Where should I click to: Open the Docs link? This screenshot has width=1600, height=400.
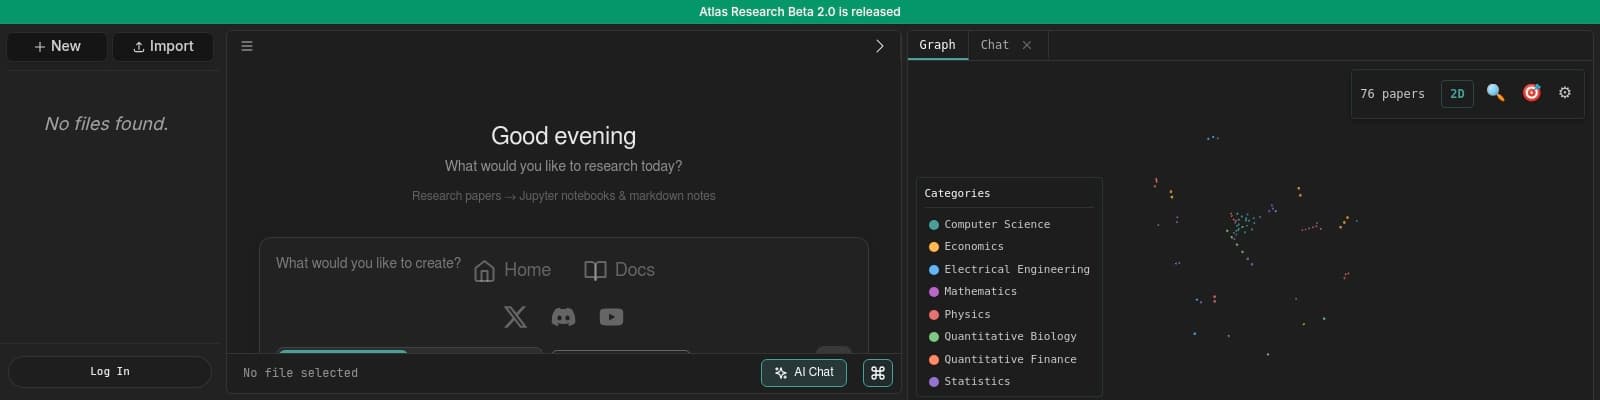[619, 270]
